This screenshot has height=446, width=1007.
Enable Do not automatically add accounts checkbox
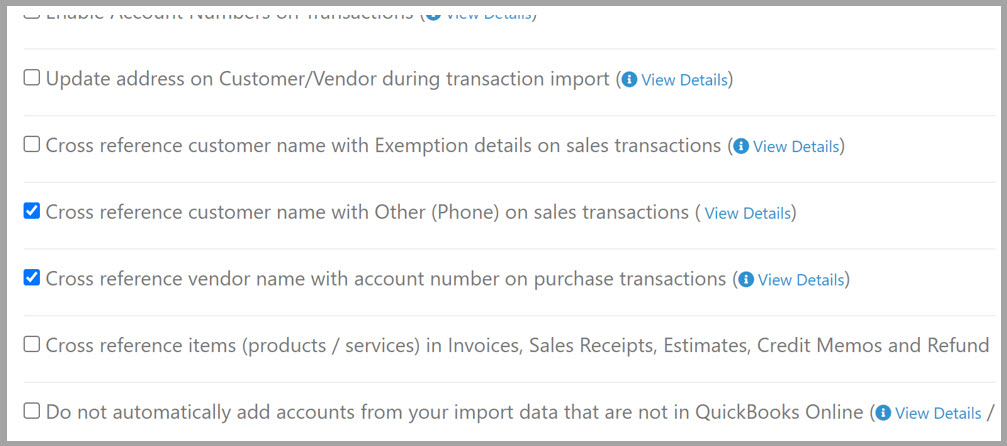click(x=31, y=411)
